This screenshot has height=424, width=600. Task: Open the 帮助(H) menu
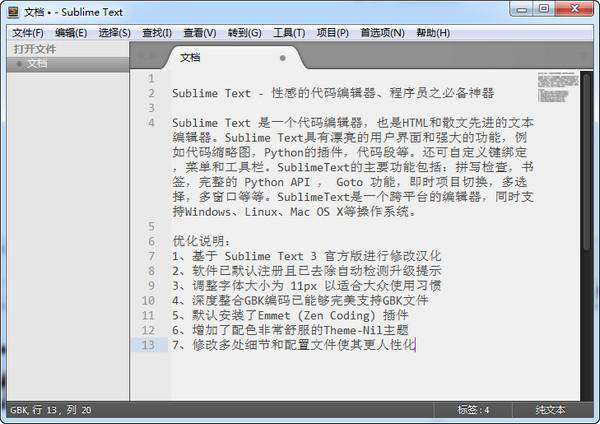433,33
